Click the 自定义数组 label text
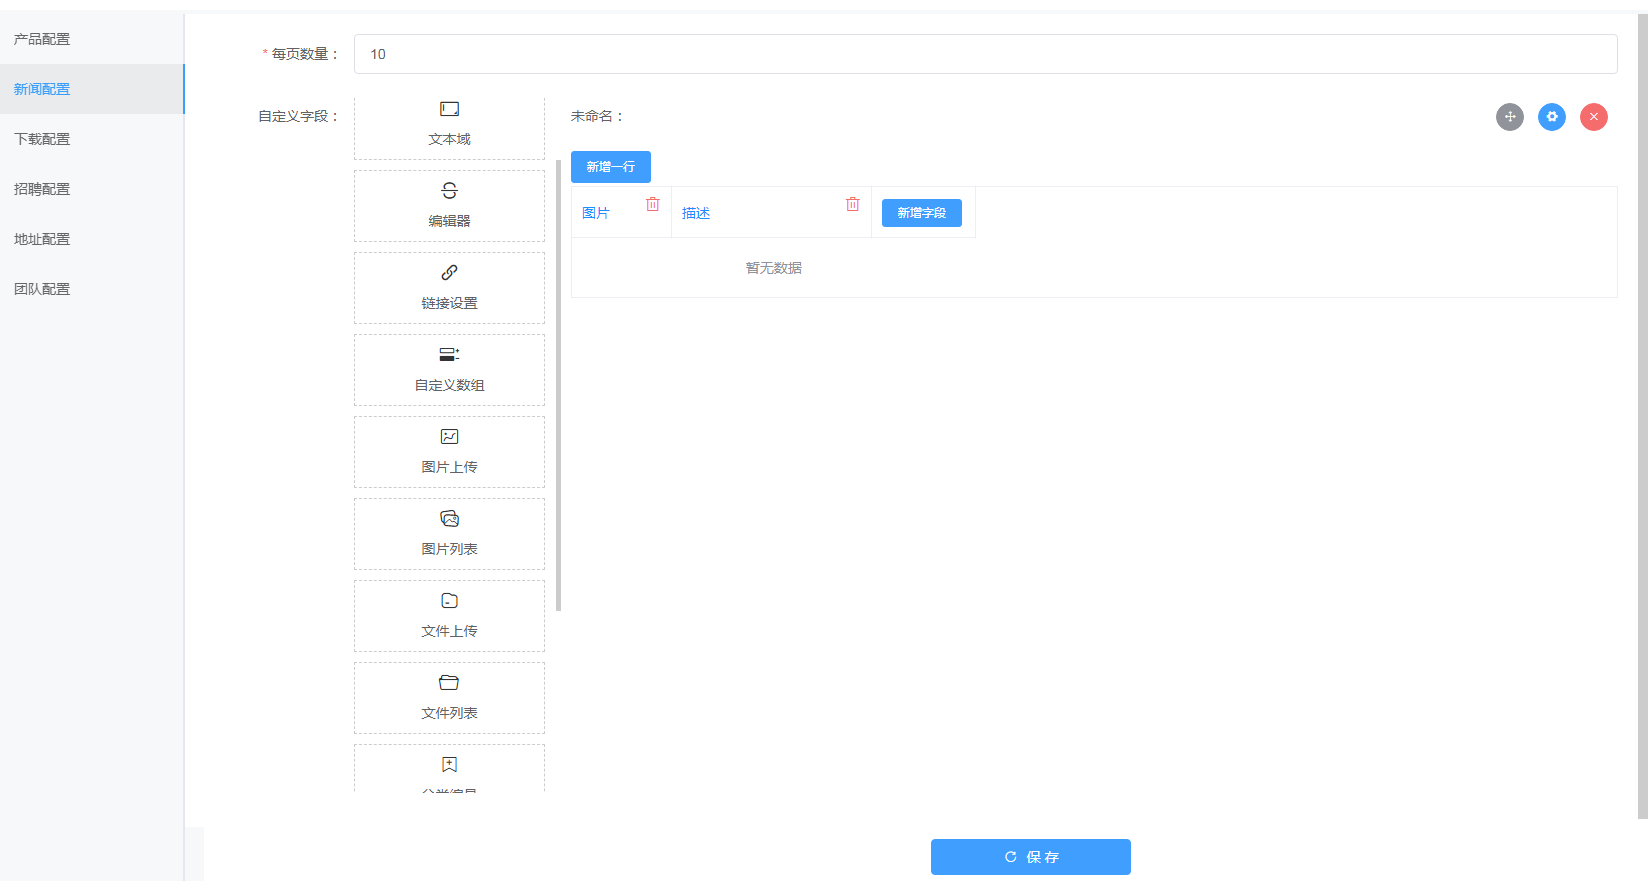Image resolution: width=1648 pixels, height=881 pixels. point(449,385)
